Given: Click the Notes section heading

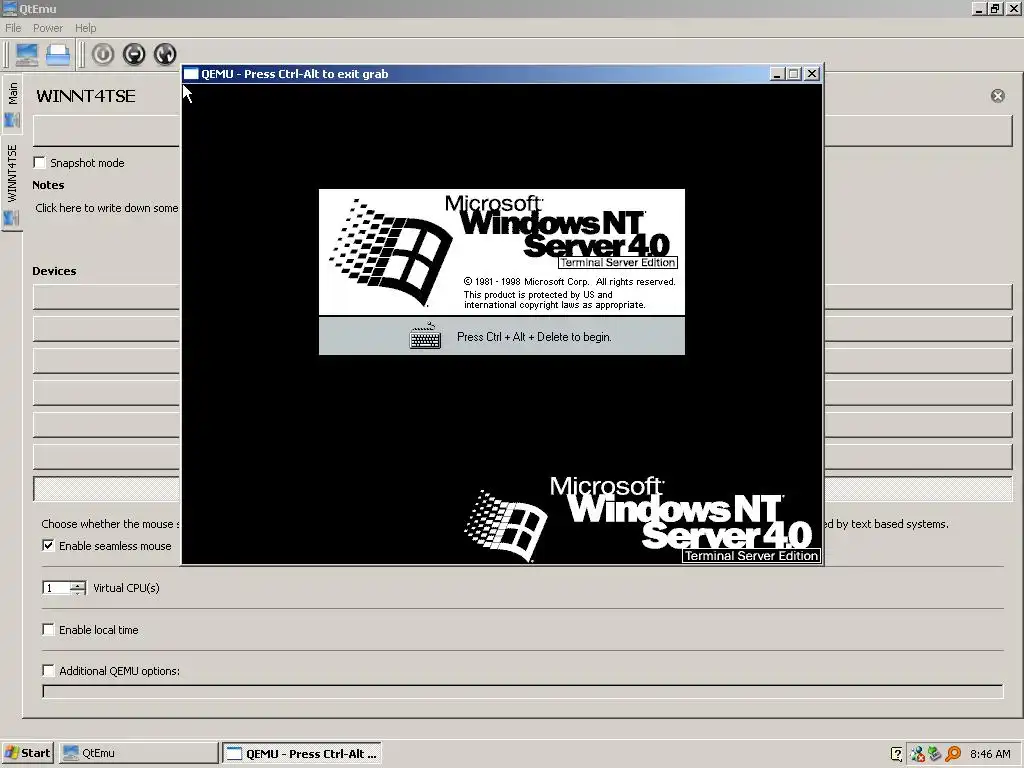Looking at the screenshot, I should [48, 185].
